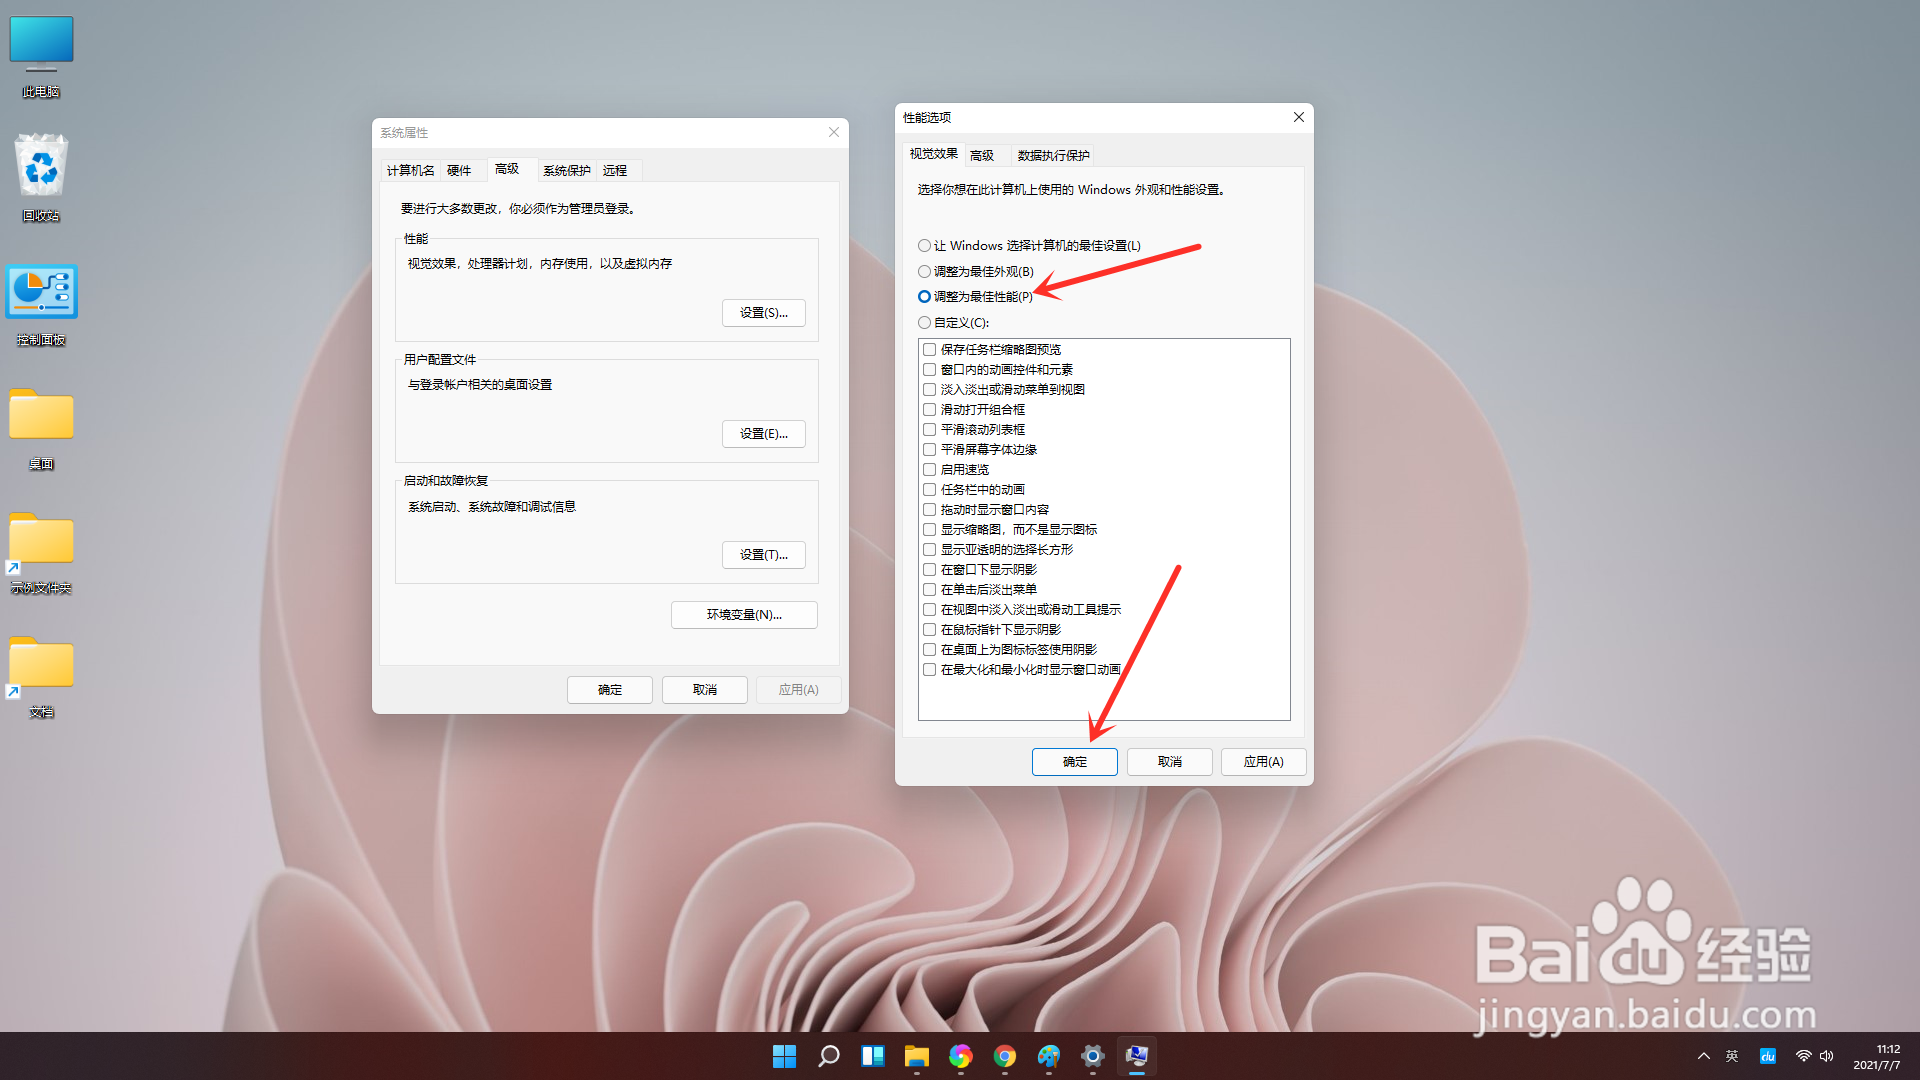
Task: Open the 此电脑 desktop icon
Action: 41,55
